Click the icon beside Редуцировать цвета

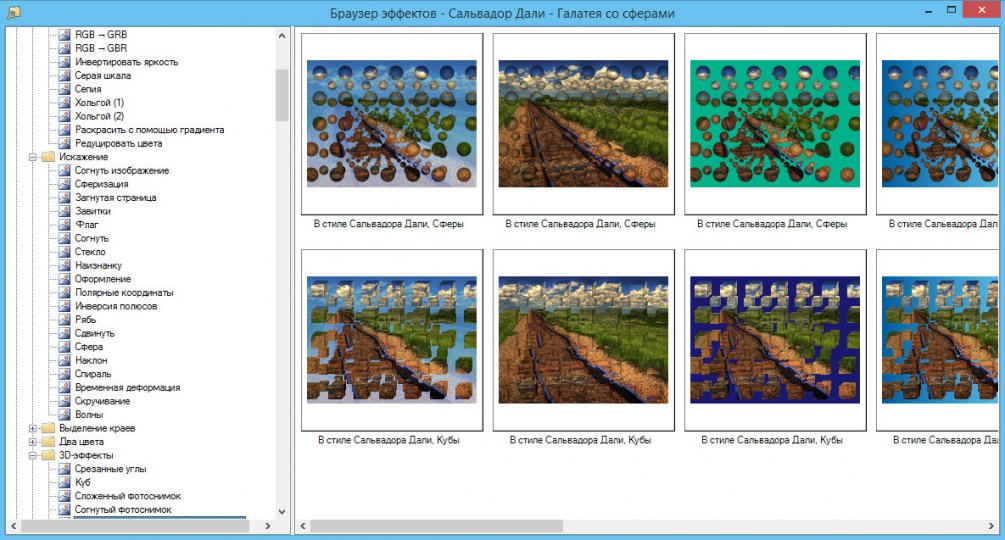(x=64, y=143)
